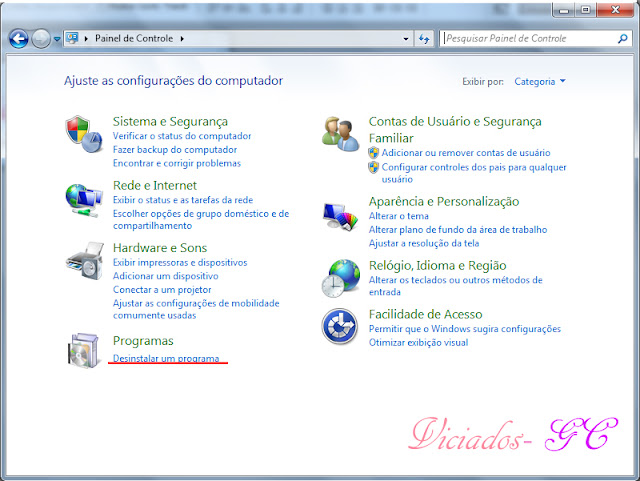Open Sistema e Segurança category
The width and height of the screenshot is (640, 481).
click(x=170, y=122)
